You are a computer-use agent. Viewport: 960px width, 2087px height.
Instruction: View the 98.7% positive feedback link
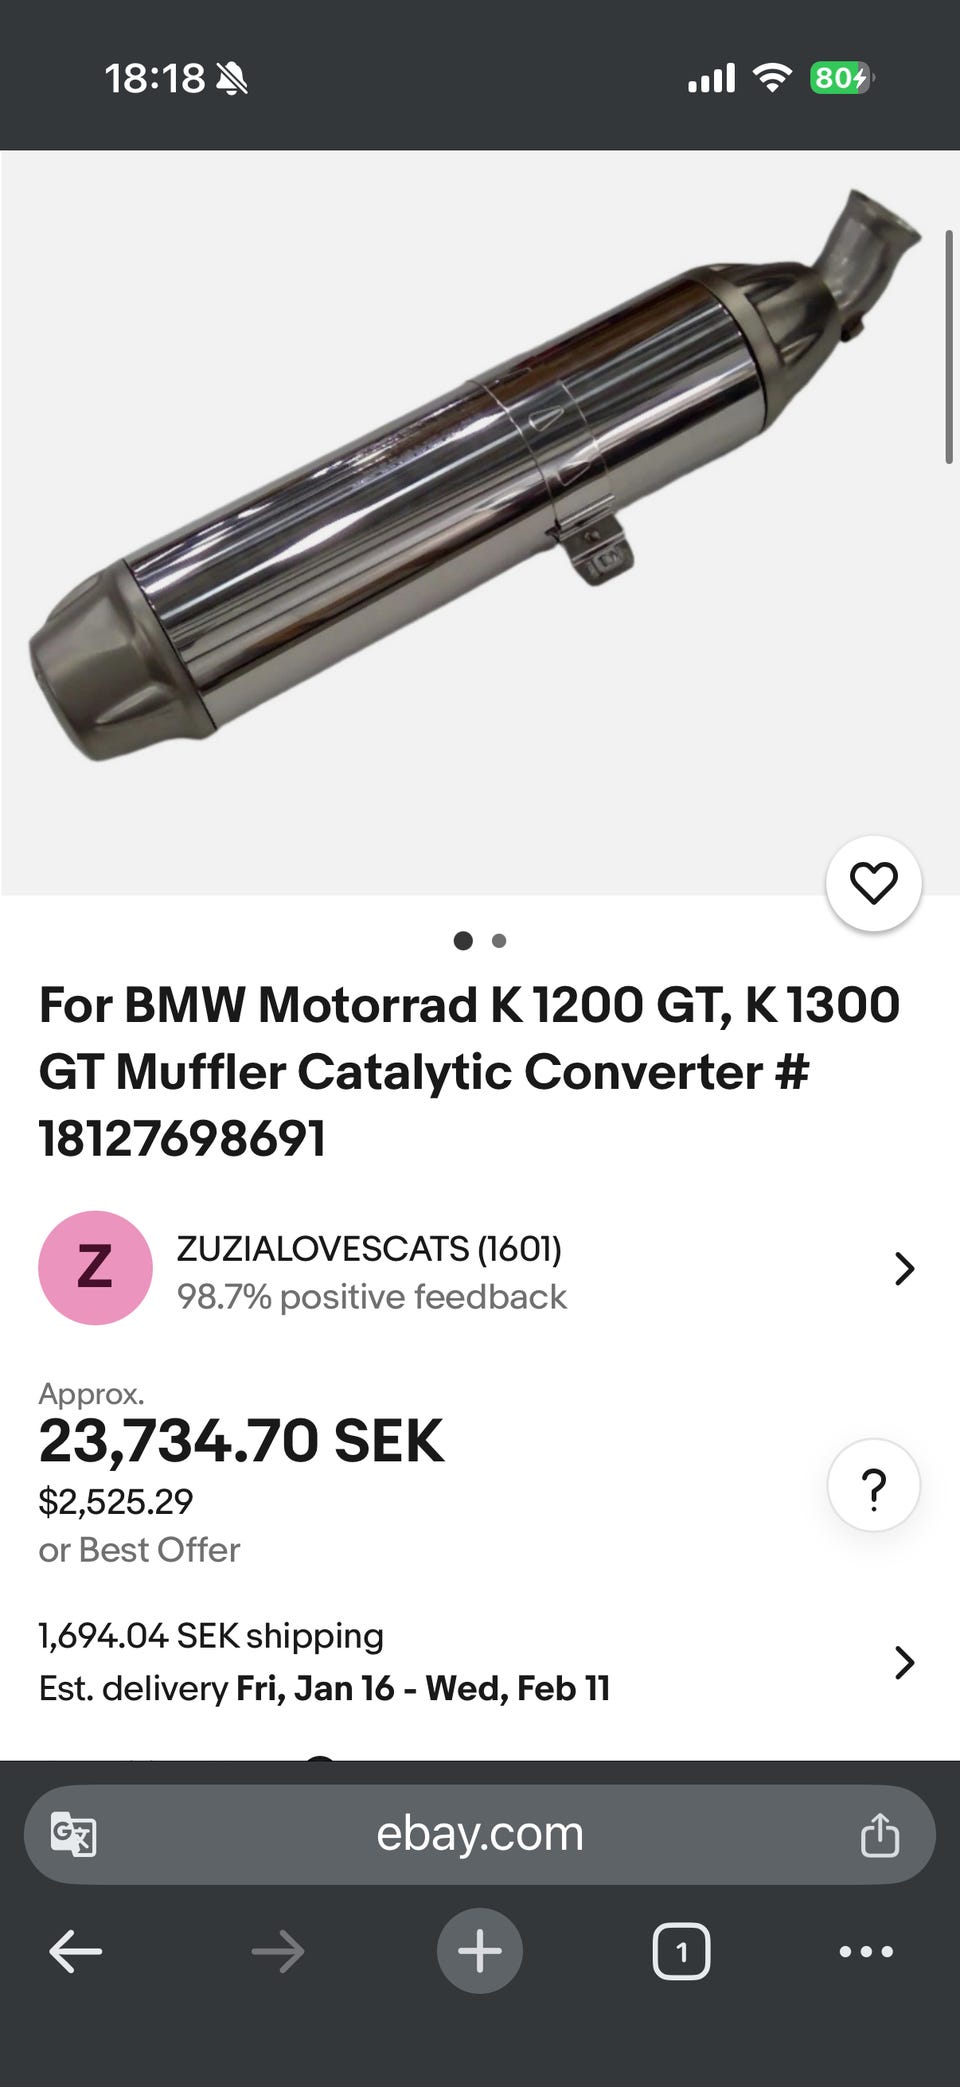(x=371, y=1297)
